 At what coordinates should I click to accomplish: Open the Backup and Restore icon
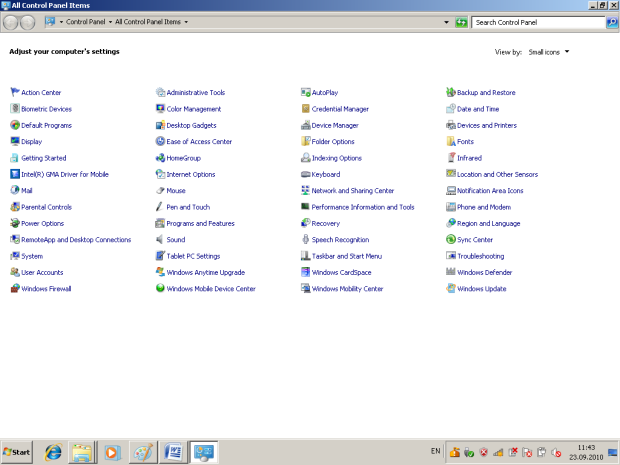[451, 92]
